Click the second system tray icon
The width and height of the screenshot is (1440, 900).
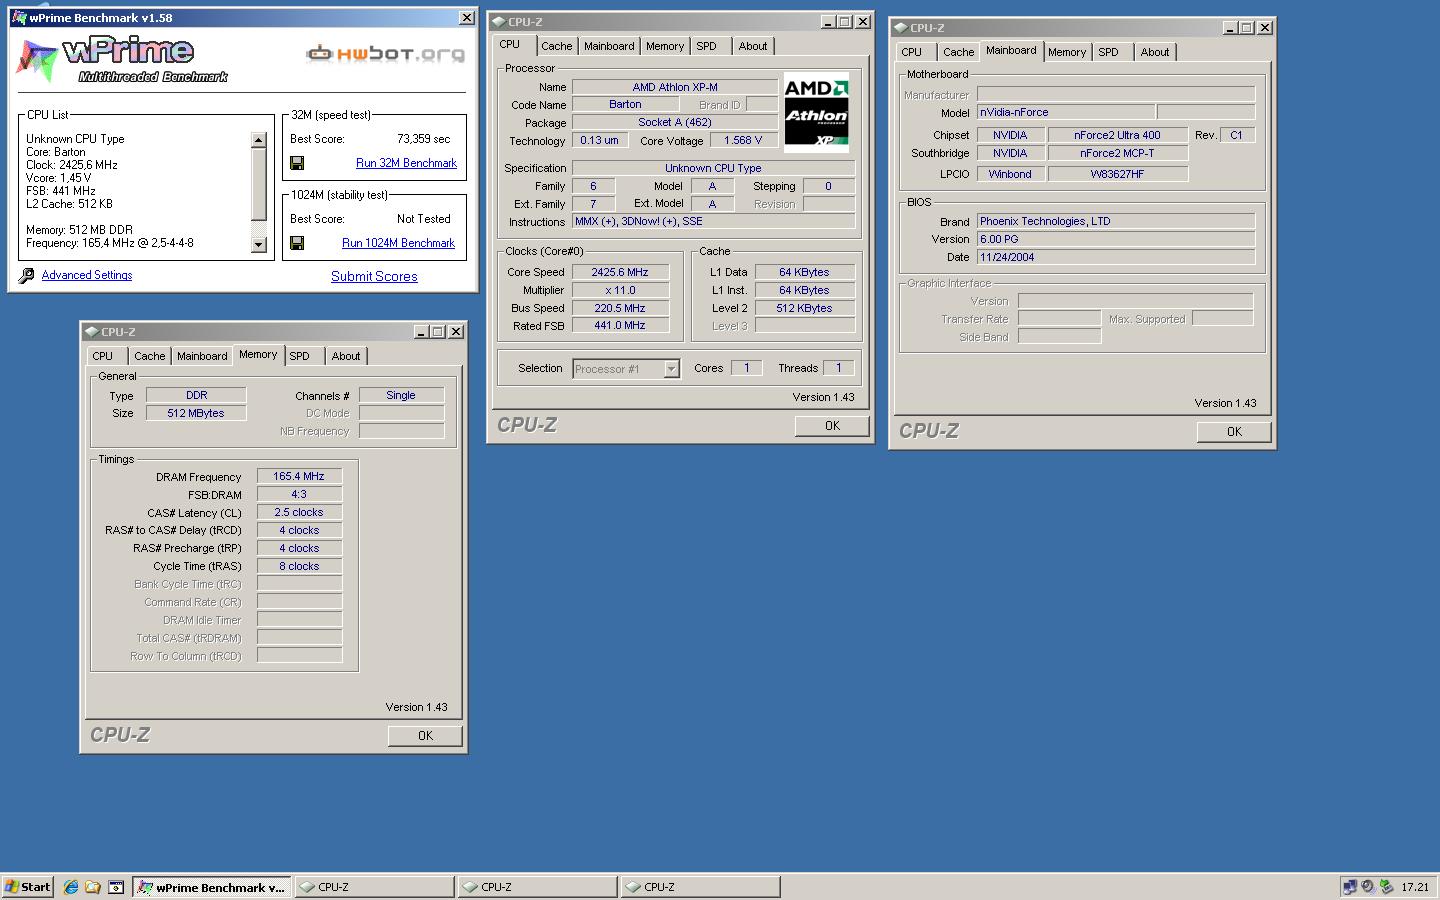(1368, 887)
